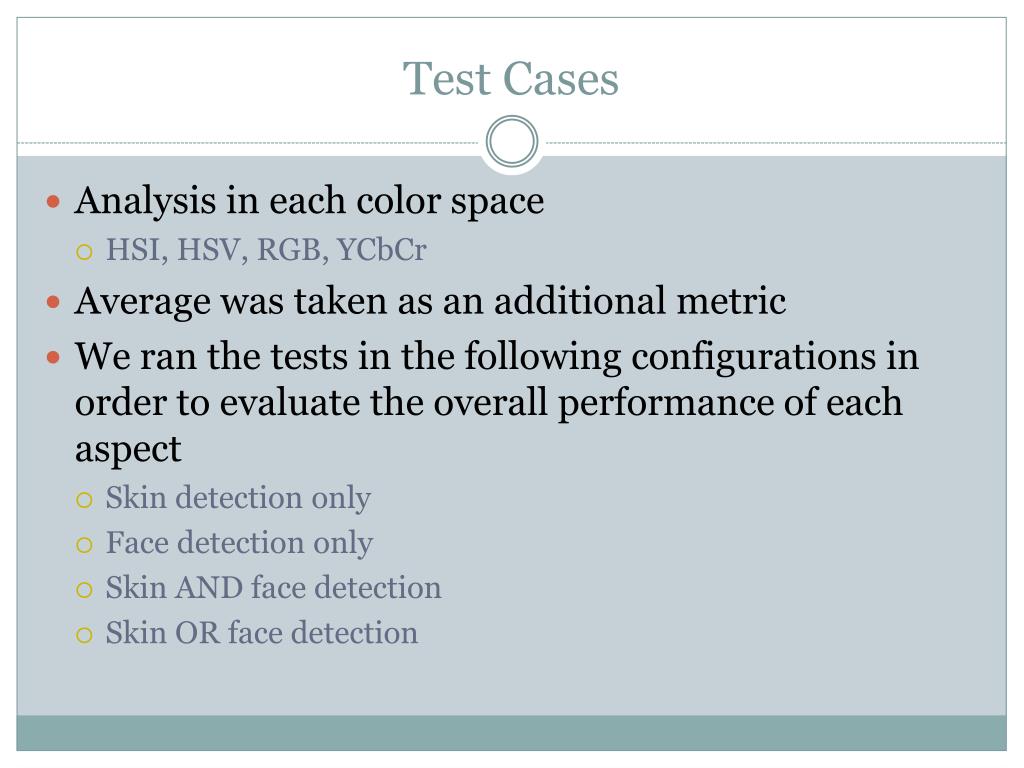
Task: Click the orange bullet beside "Average was taken"
Action: tap(54, 302)
